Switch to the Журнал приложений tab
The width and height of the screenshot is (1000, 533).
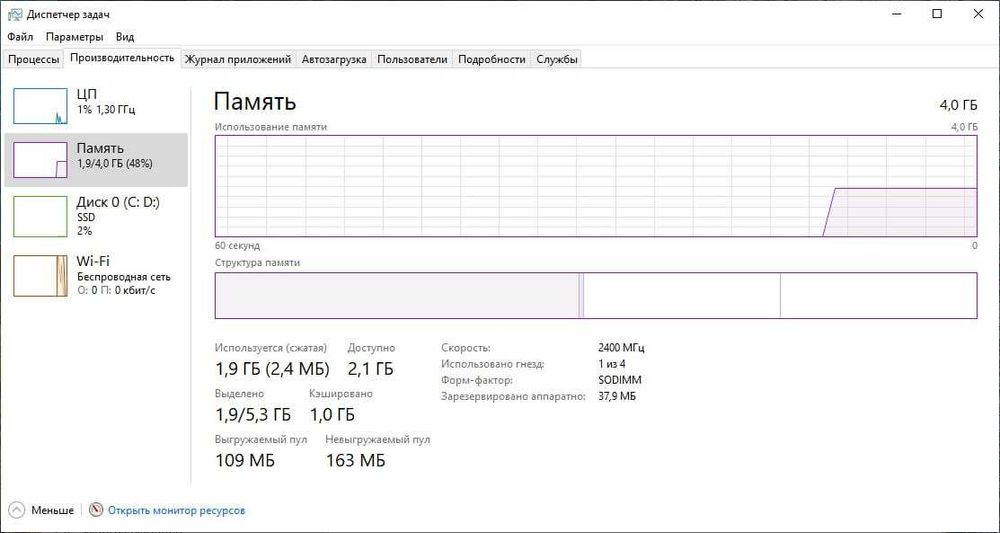click(238, 59)
